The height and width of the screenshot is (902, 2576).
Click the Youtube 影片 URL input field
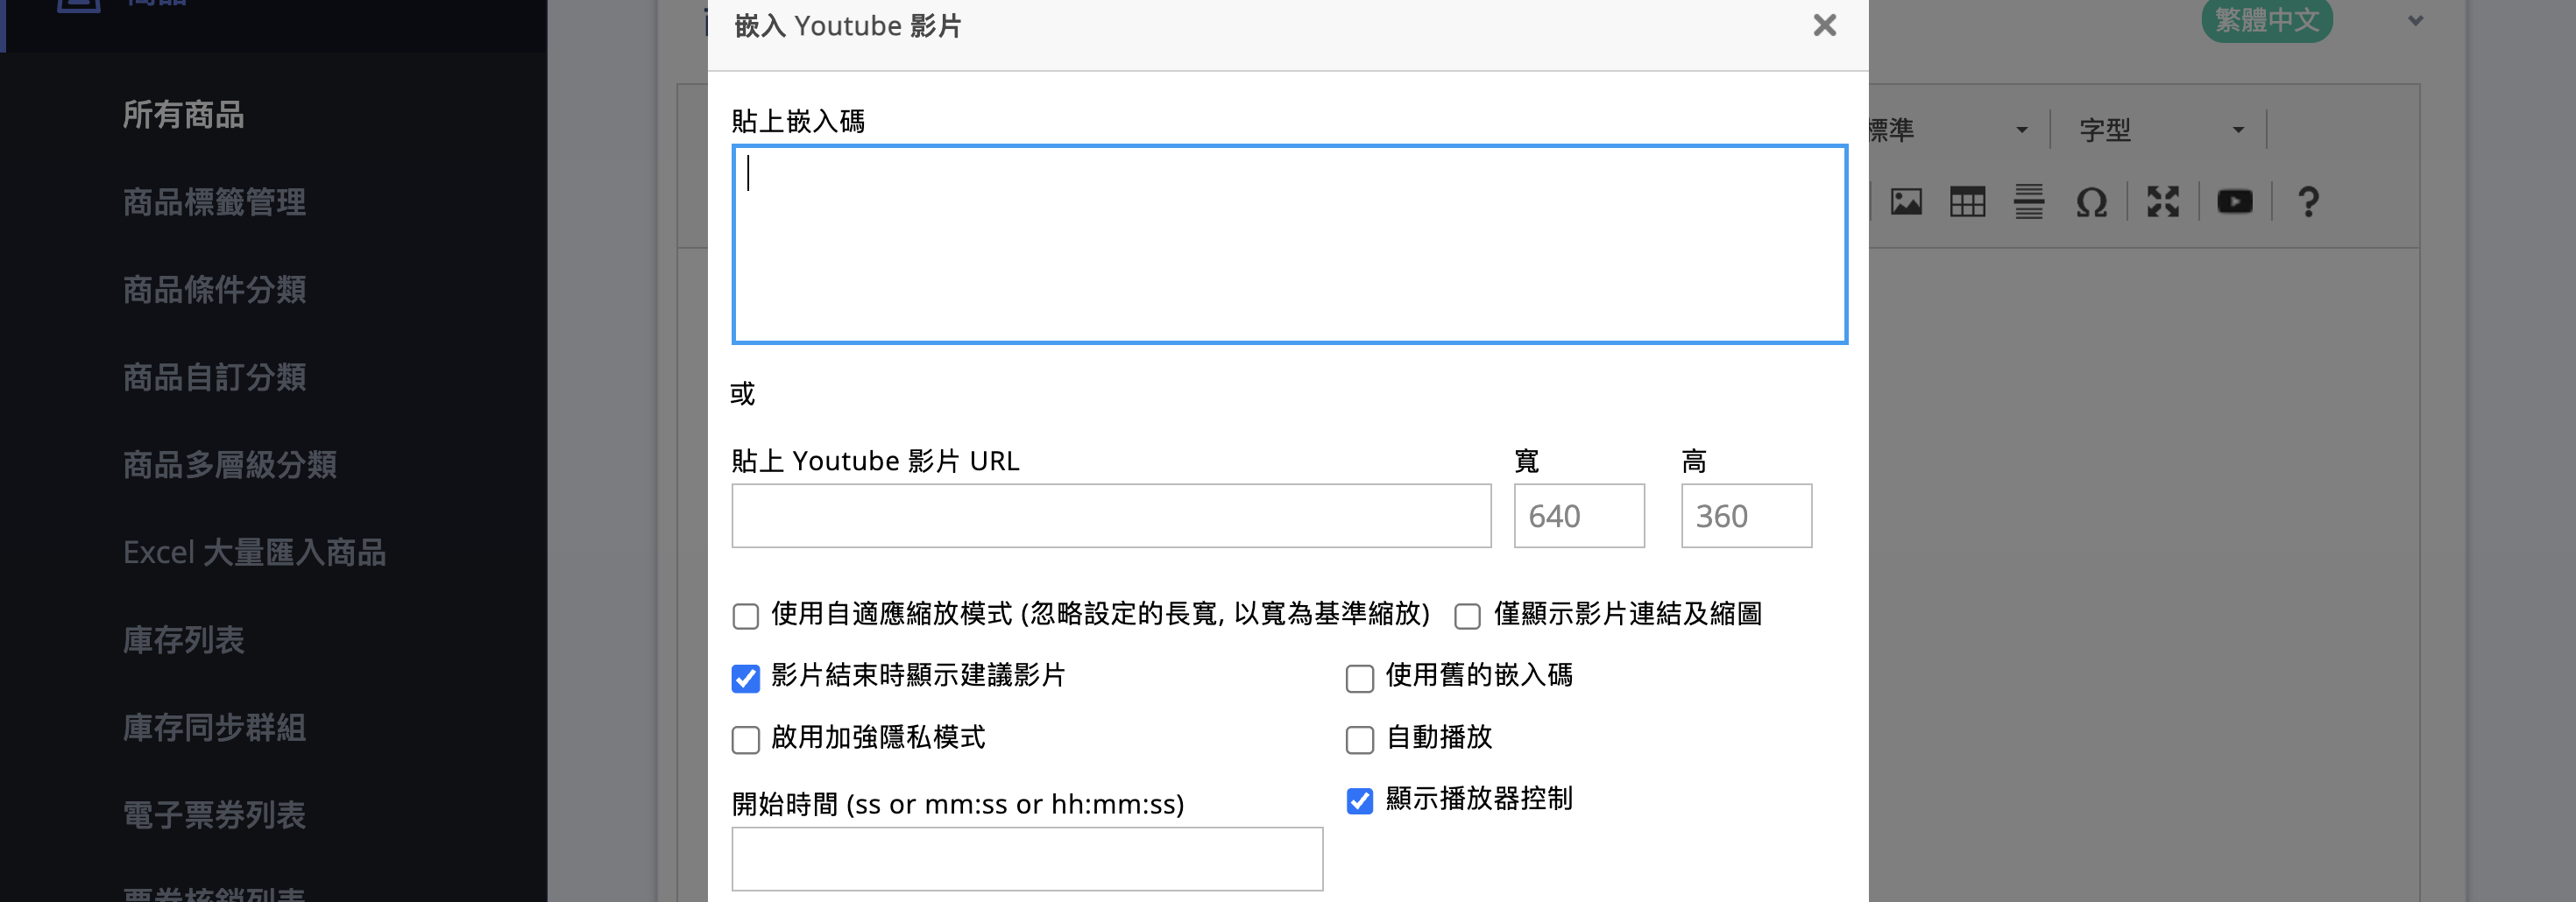(x=1111, y=516)
